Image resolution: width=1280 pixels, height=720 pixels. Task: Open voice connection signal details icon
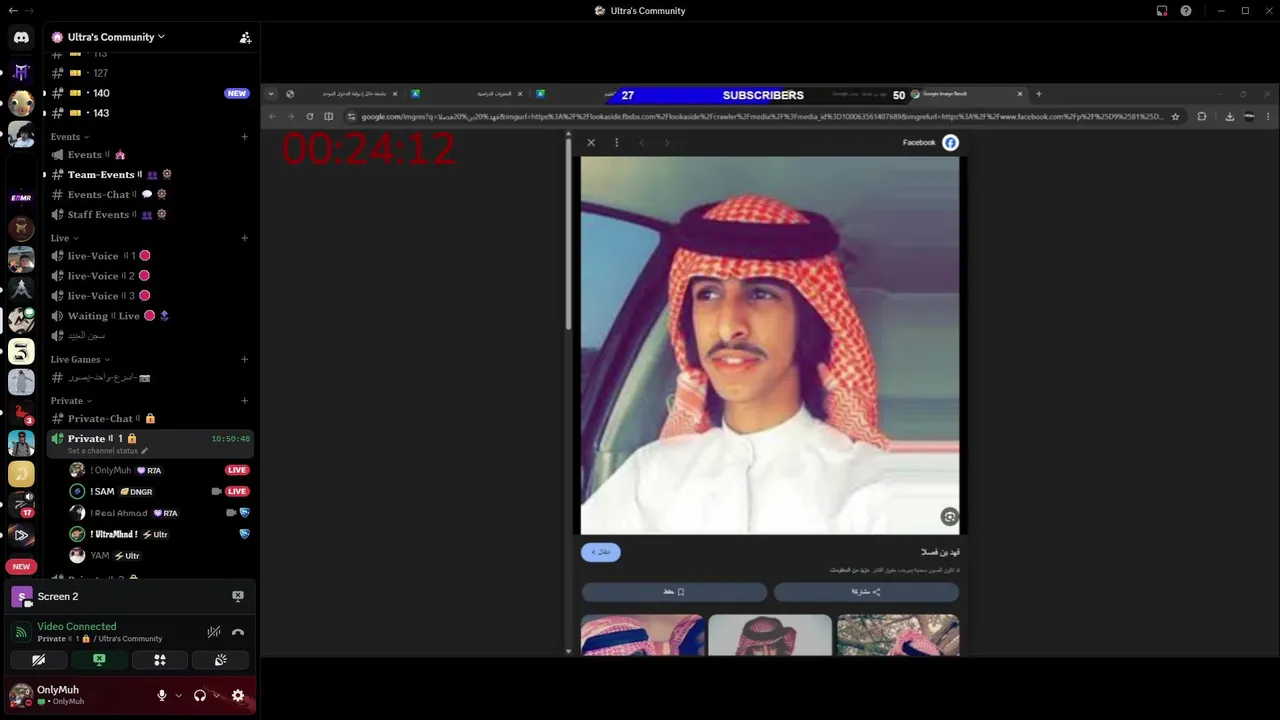pos(21,633)
